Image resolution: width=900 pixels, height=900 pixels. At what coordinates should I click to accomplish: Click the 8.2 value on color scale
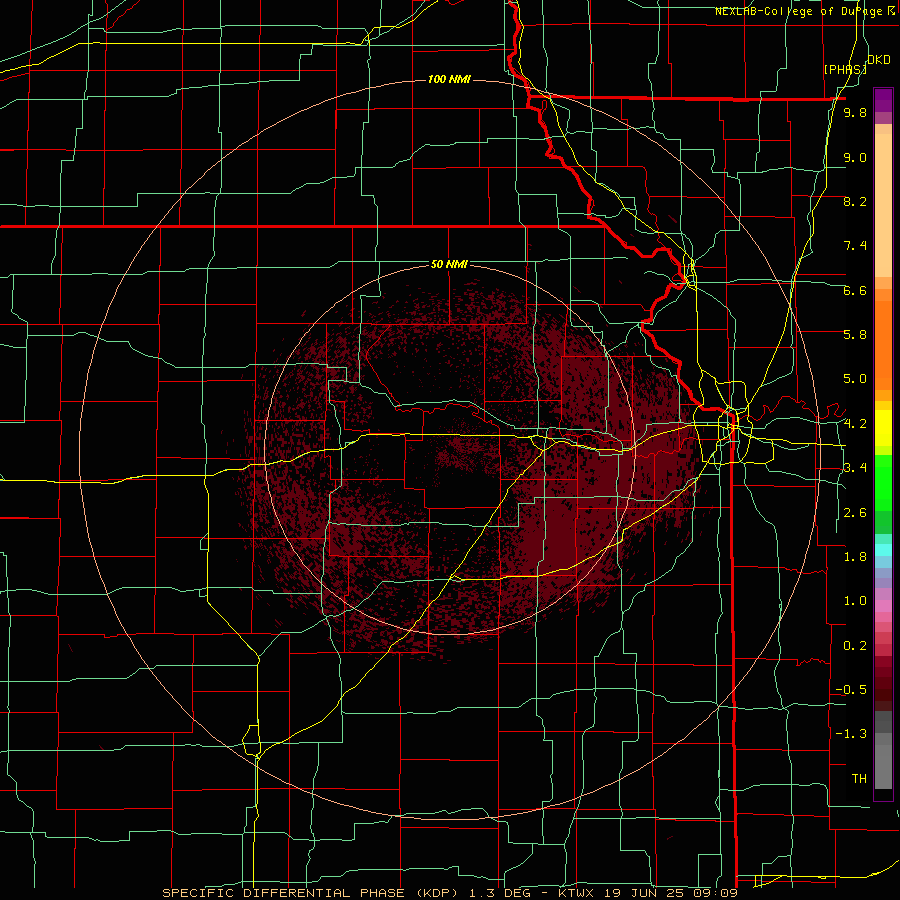click(855, 201)
